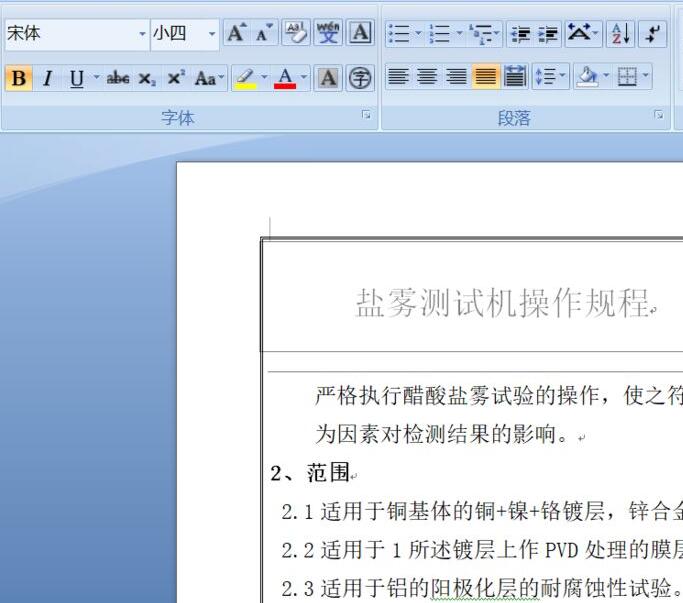Click line 2.3 适用于铝的阳极化层

[481, 589]
